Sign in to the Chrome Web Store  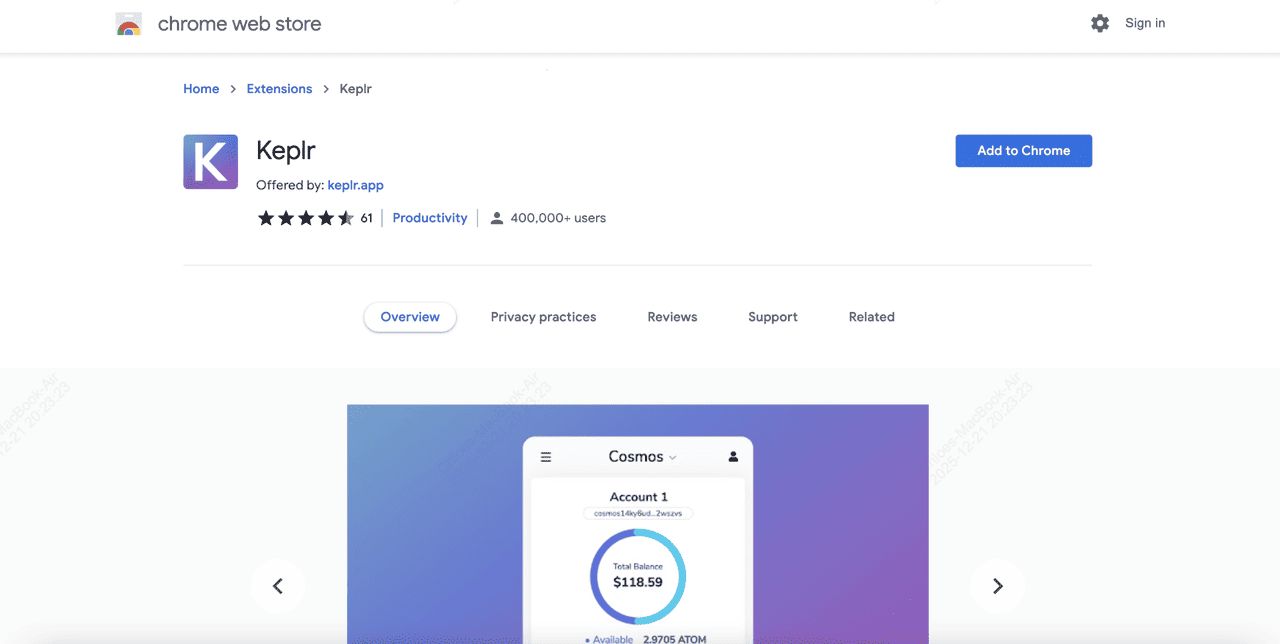pyautogui.click(x=1144, y=22)
